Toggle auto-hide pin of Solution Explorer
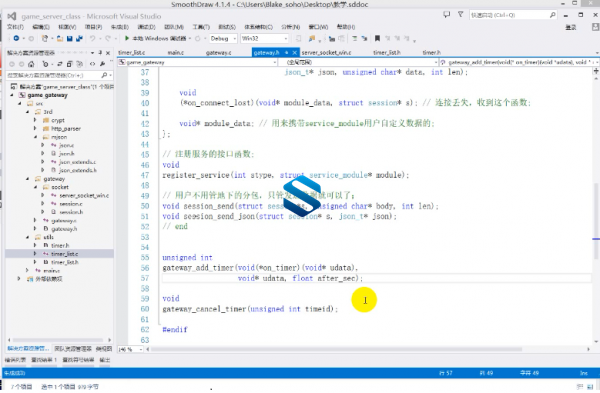The height and width of the screenshot is (393, 600). [x=100, y=53]
